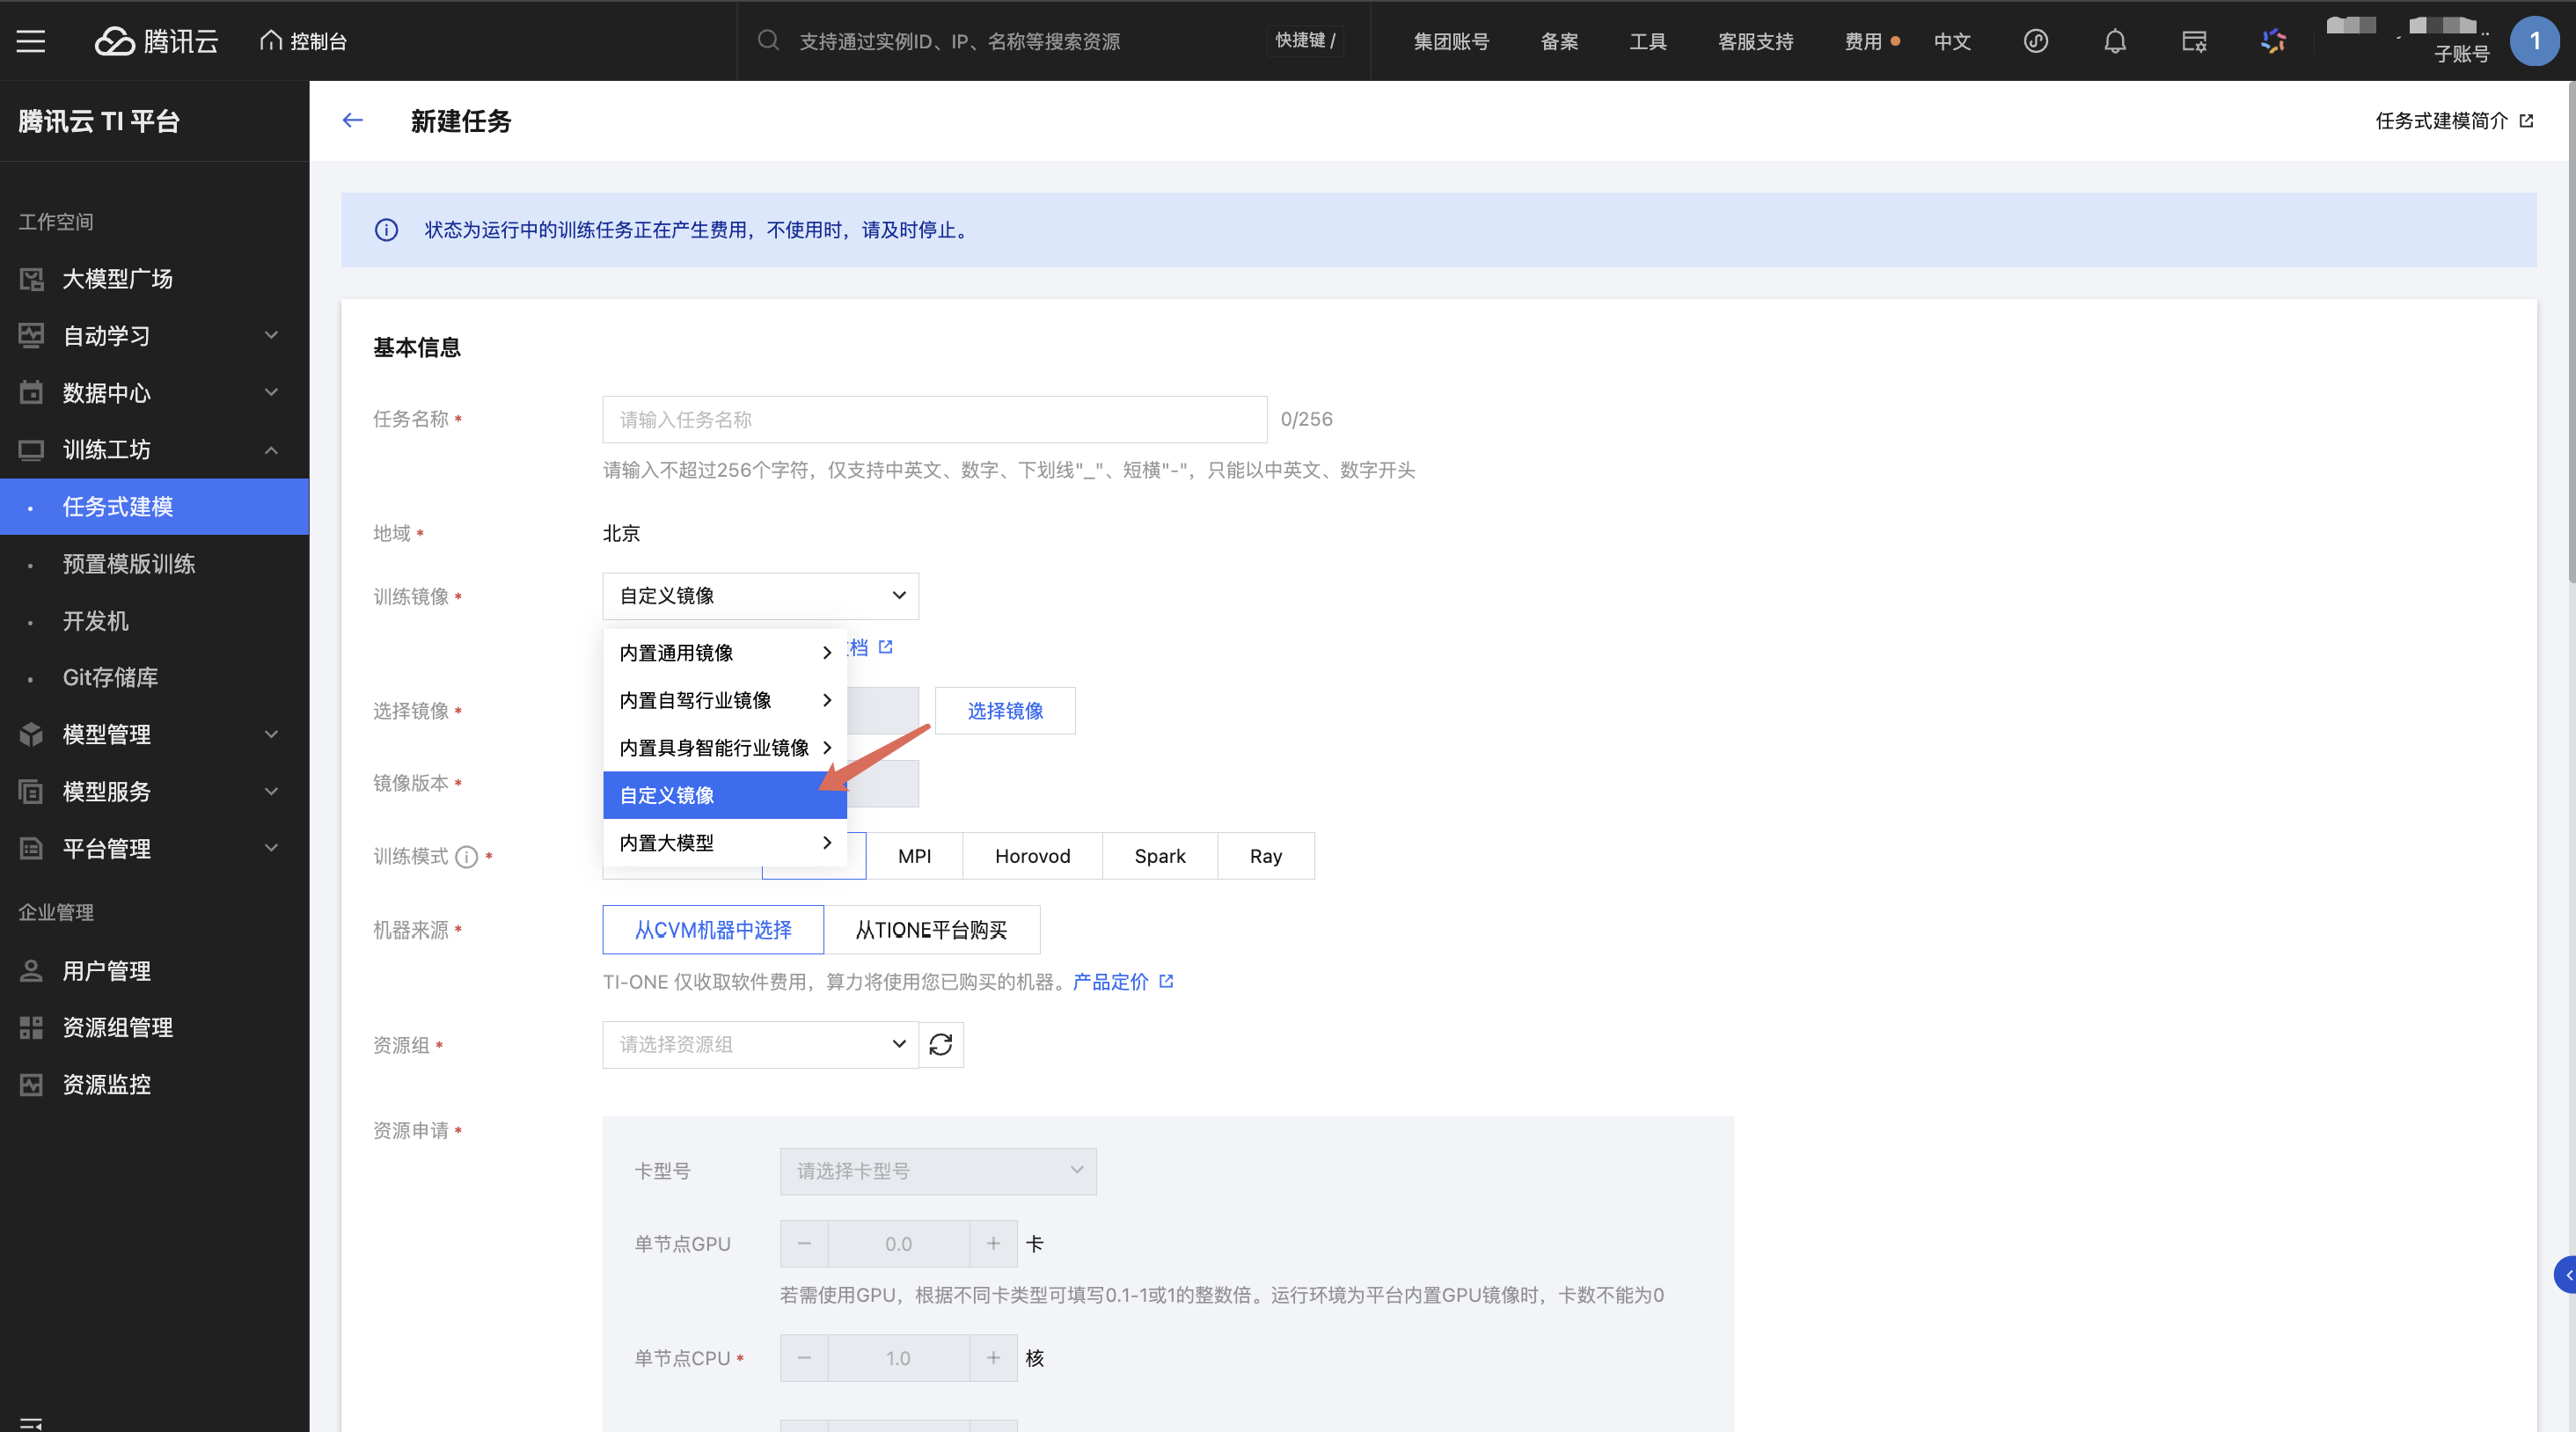Click the refresh icon beside 资源组 dropdown
The height and width of the screenshot is (1432, 2576).
click(940, 1045)
